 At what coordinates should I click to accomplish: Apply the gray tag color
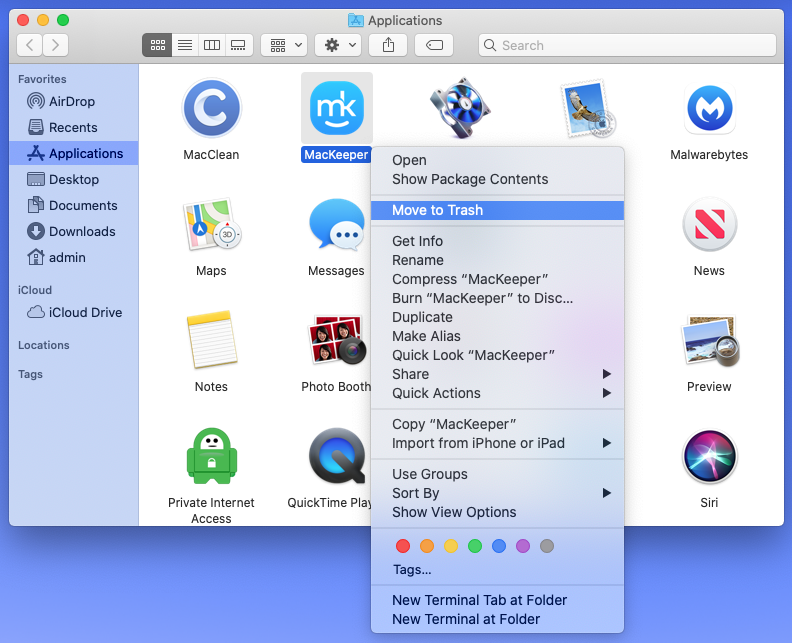[547, 546]
